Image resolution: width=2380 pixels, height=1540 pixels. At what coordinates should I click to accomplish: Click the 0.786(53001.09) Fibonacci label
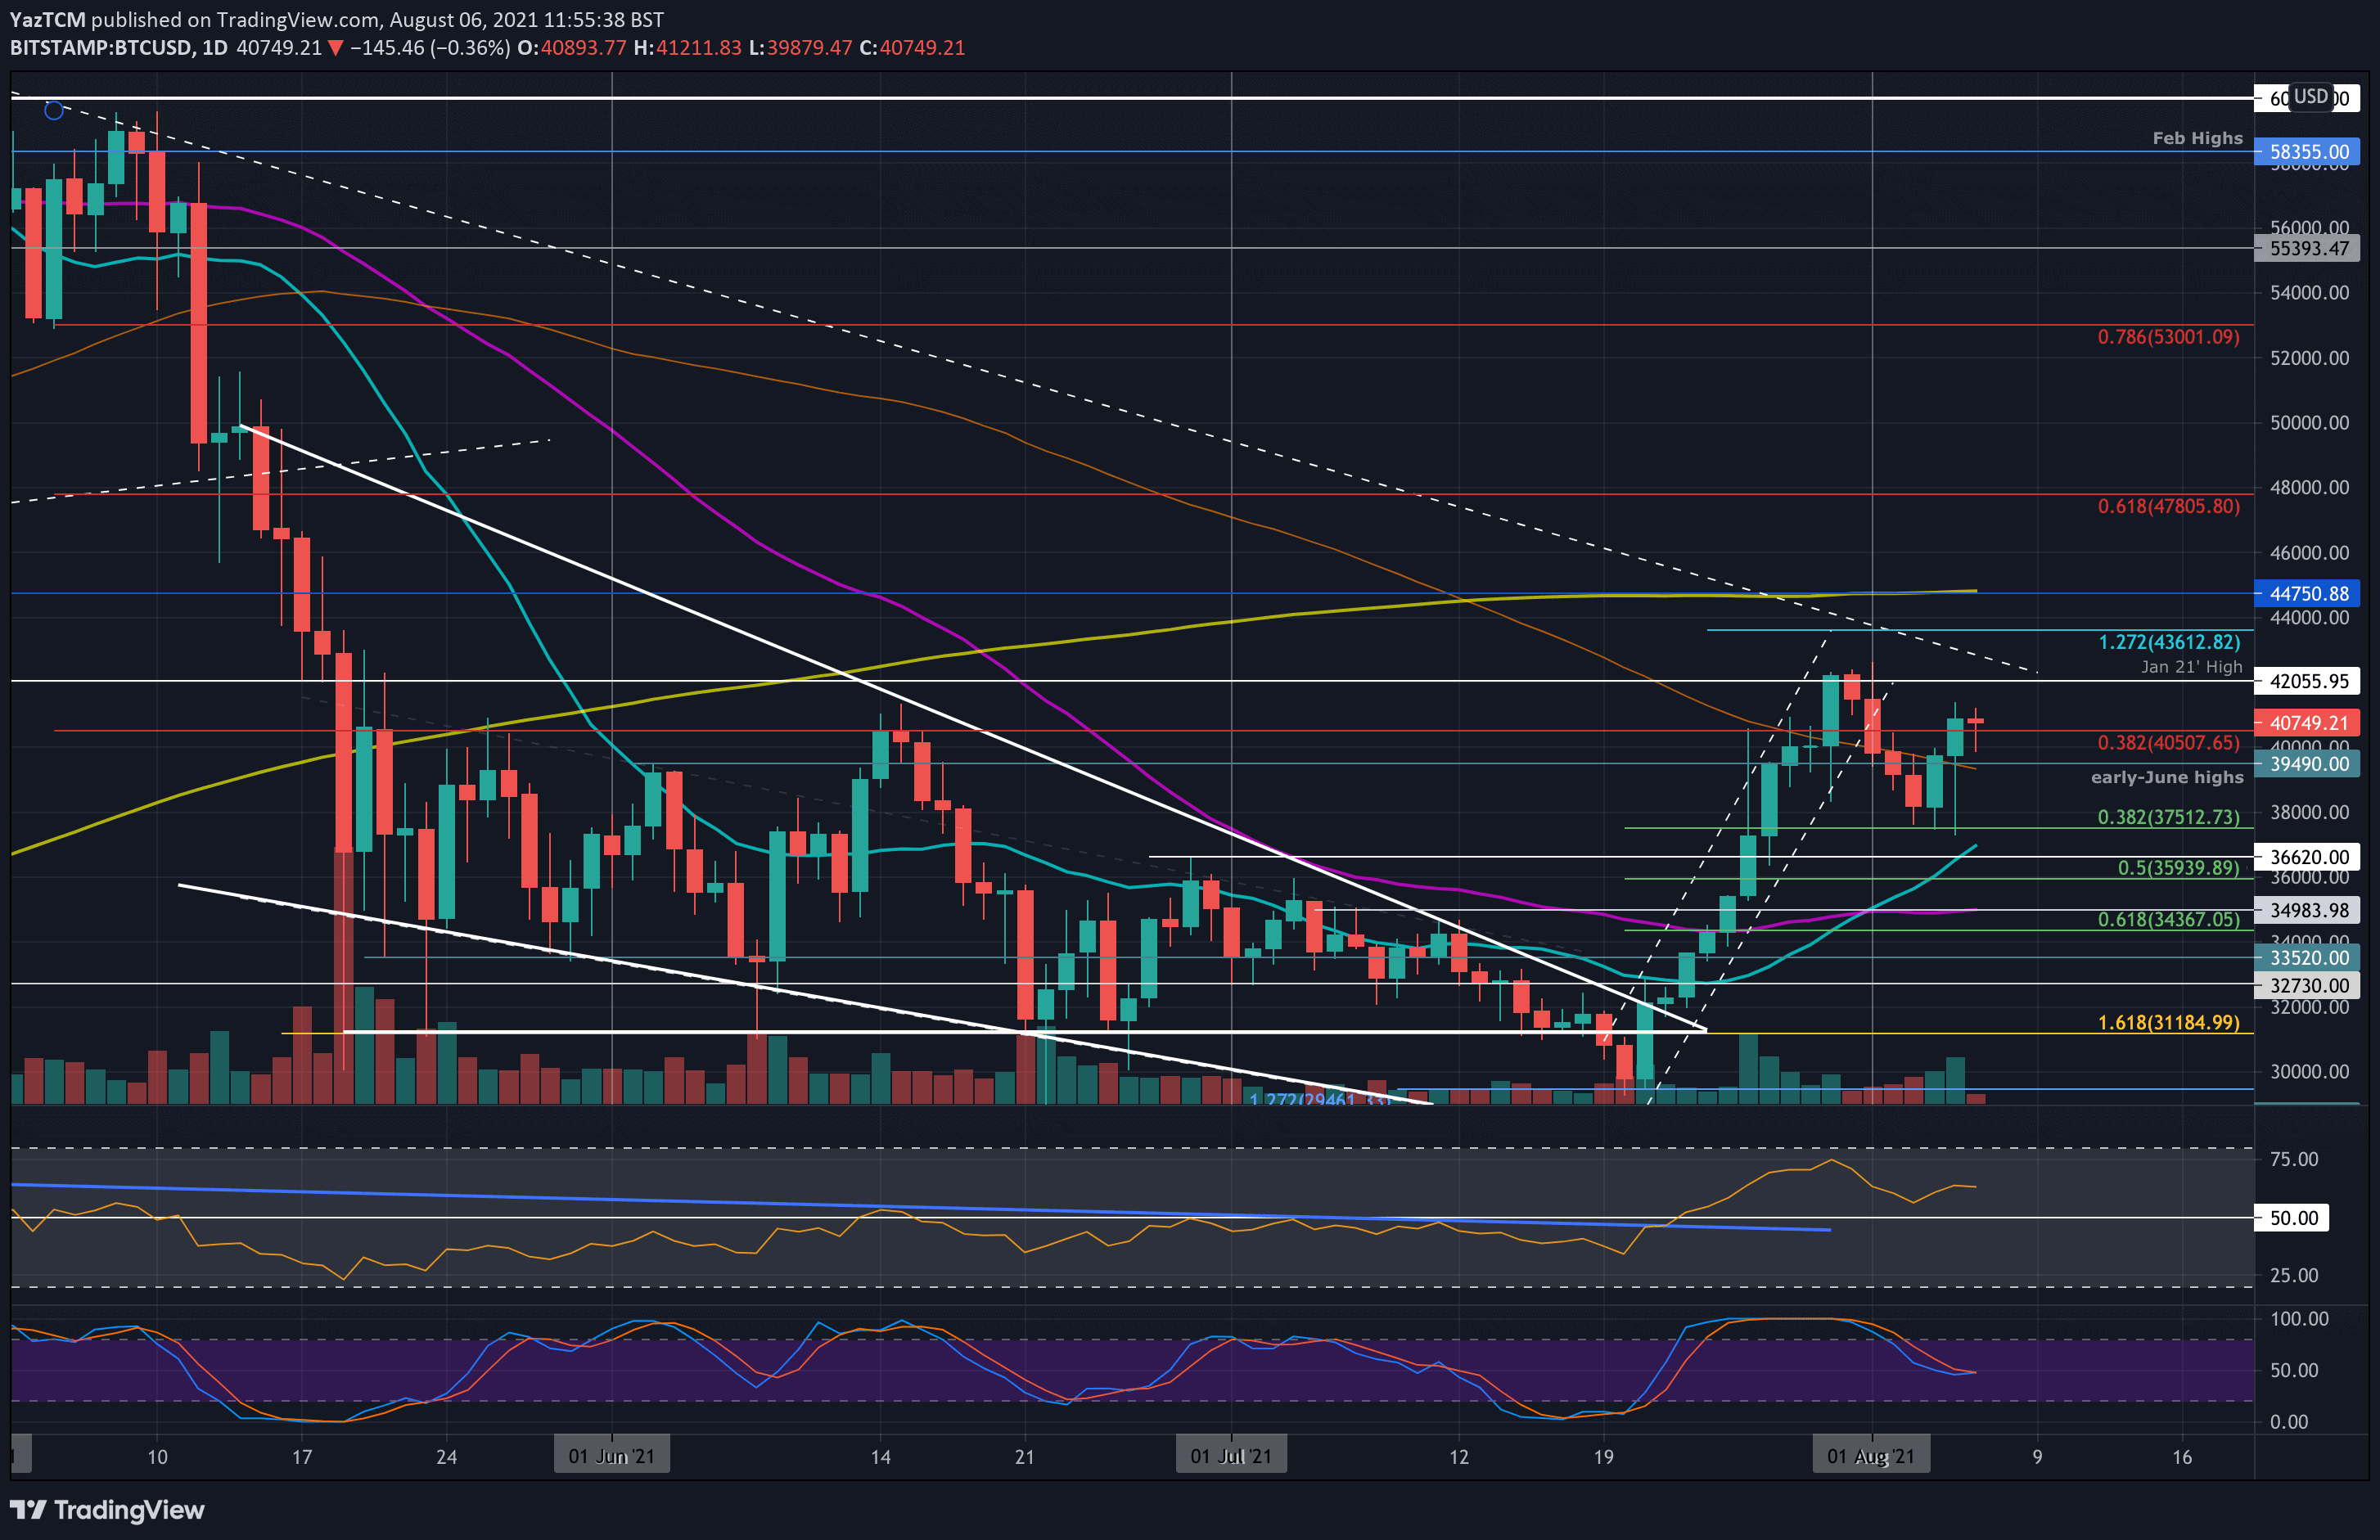[2168, 337]
